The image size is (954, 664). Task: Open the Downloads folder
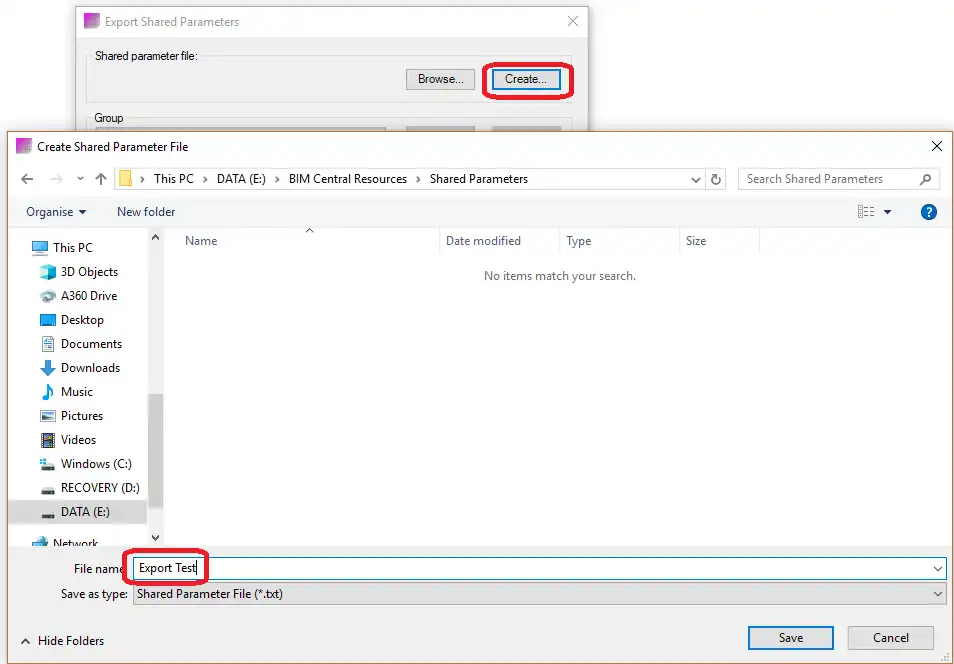pos(91,367)
